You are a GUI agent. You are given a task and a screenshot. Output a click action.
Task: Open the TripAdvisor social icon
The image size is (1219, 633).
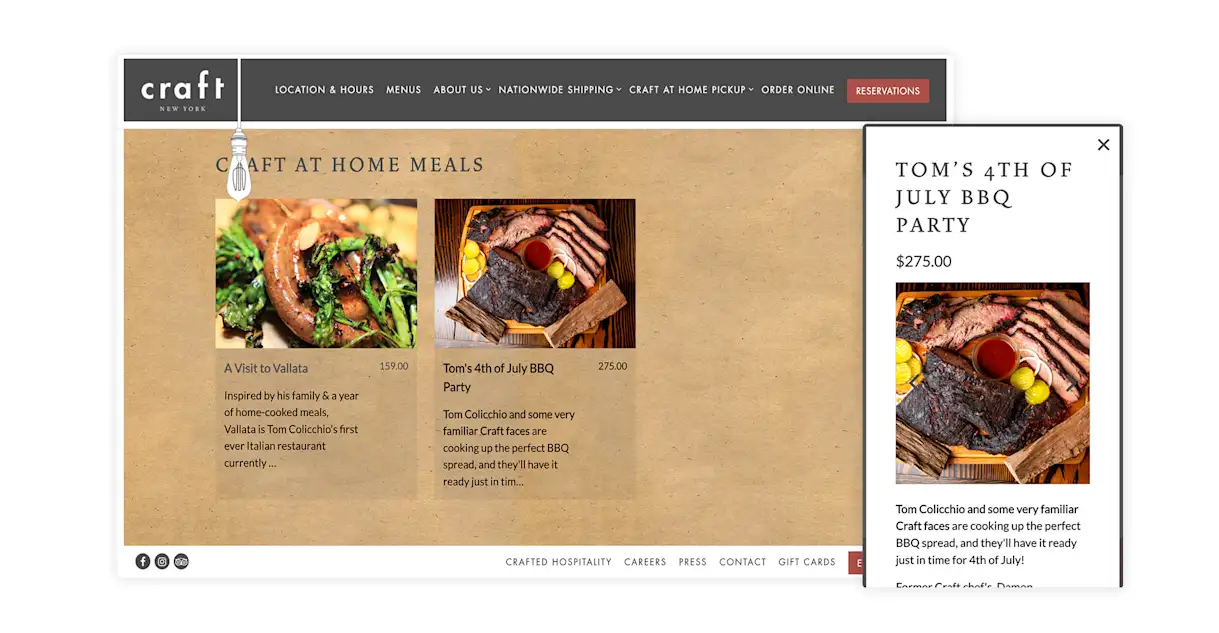(181, 561)
